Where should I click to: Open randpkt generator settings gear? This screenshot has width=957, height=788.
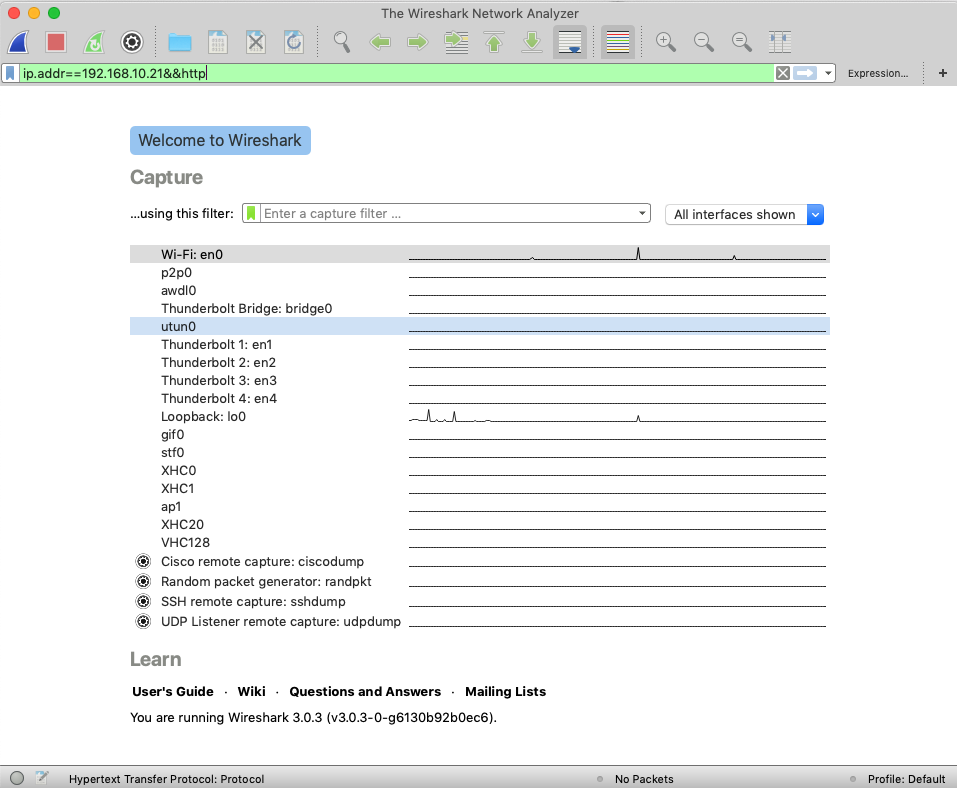click(143, 581)
